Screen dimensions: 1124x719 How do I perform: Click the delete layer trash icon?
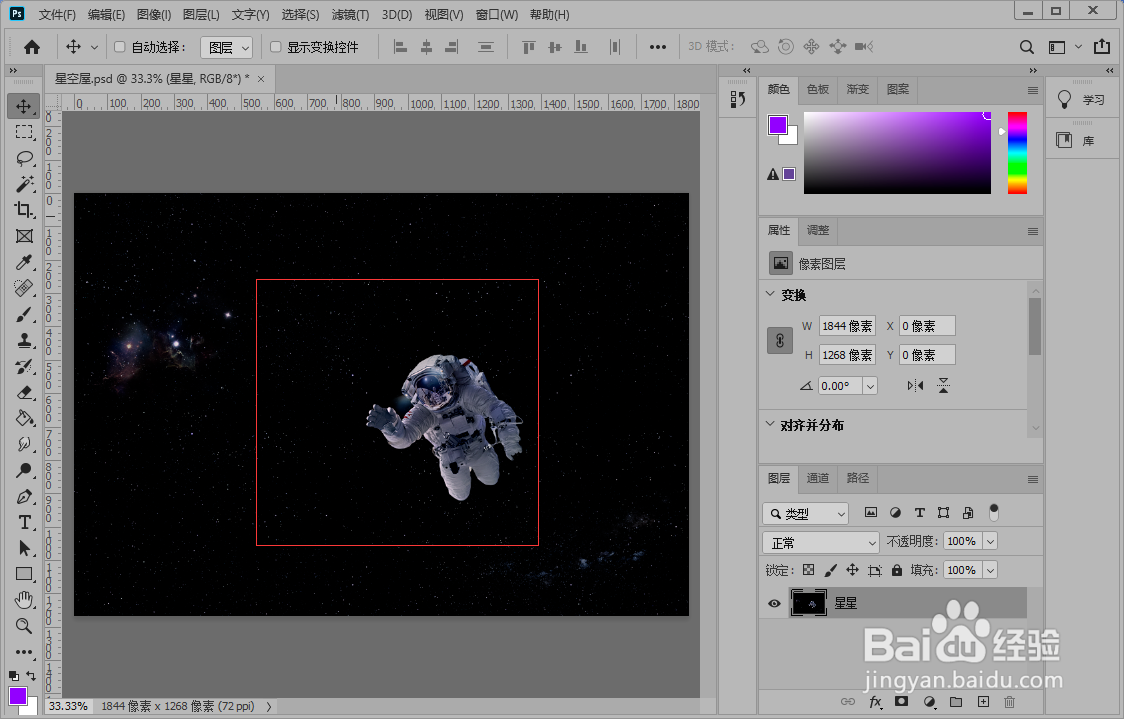[1009, 702]
